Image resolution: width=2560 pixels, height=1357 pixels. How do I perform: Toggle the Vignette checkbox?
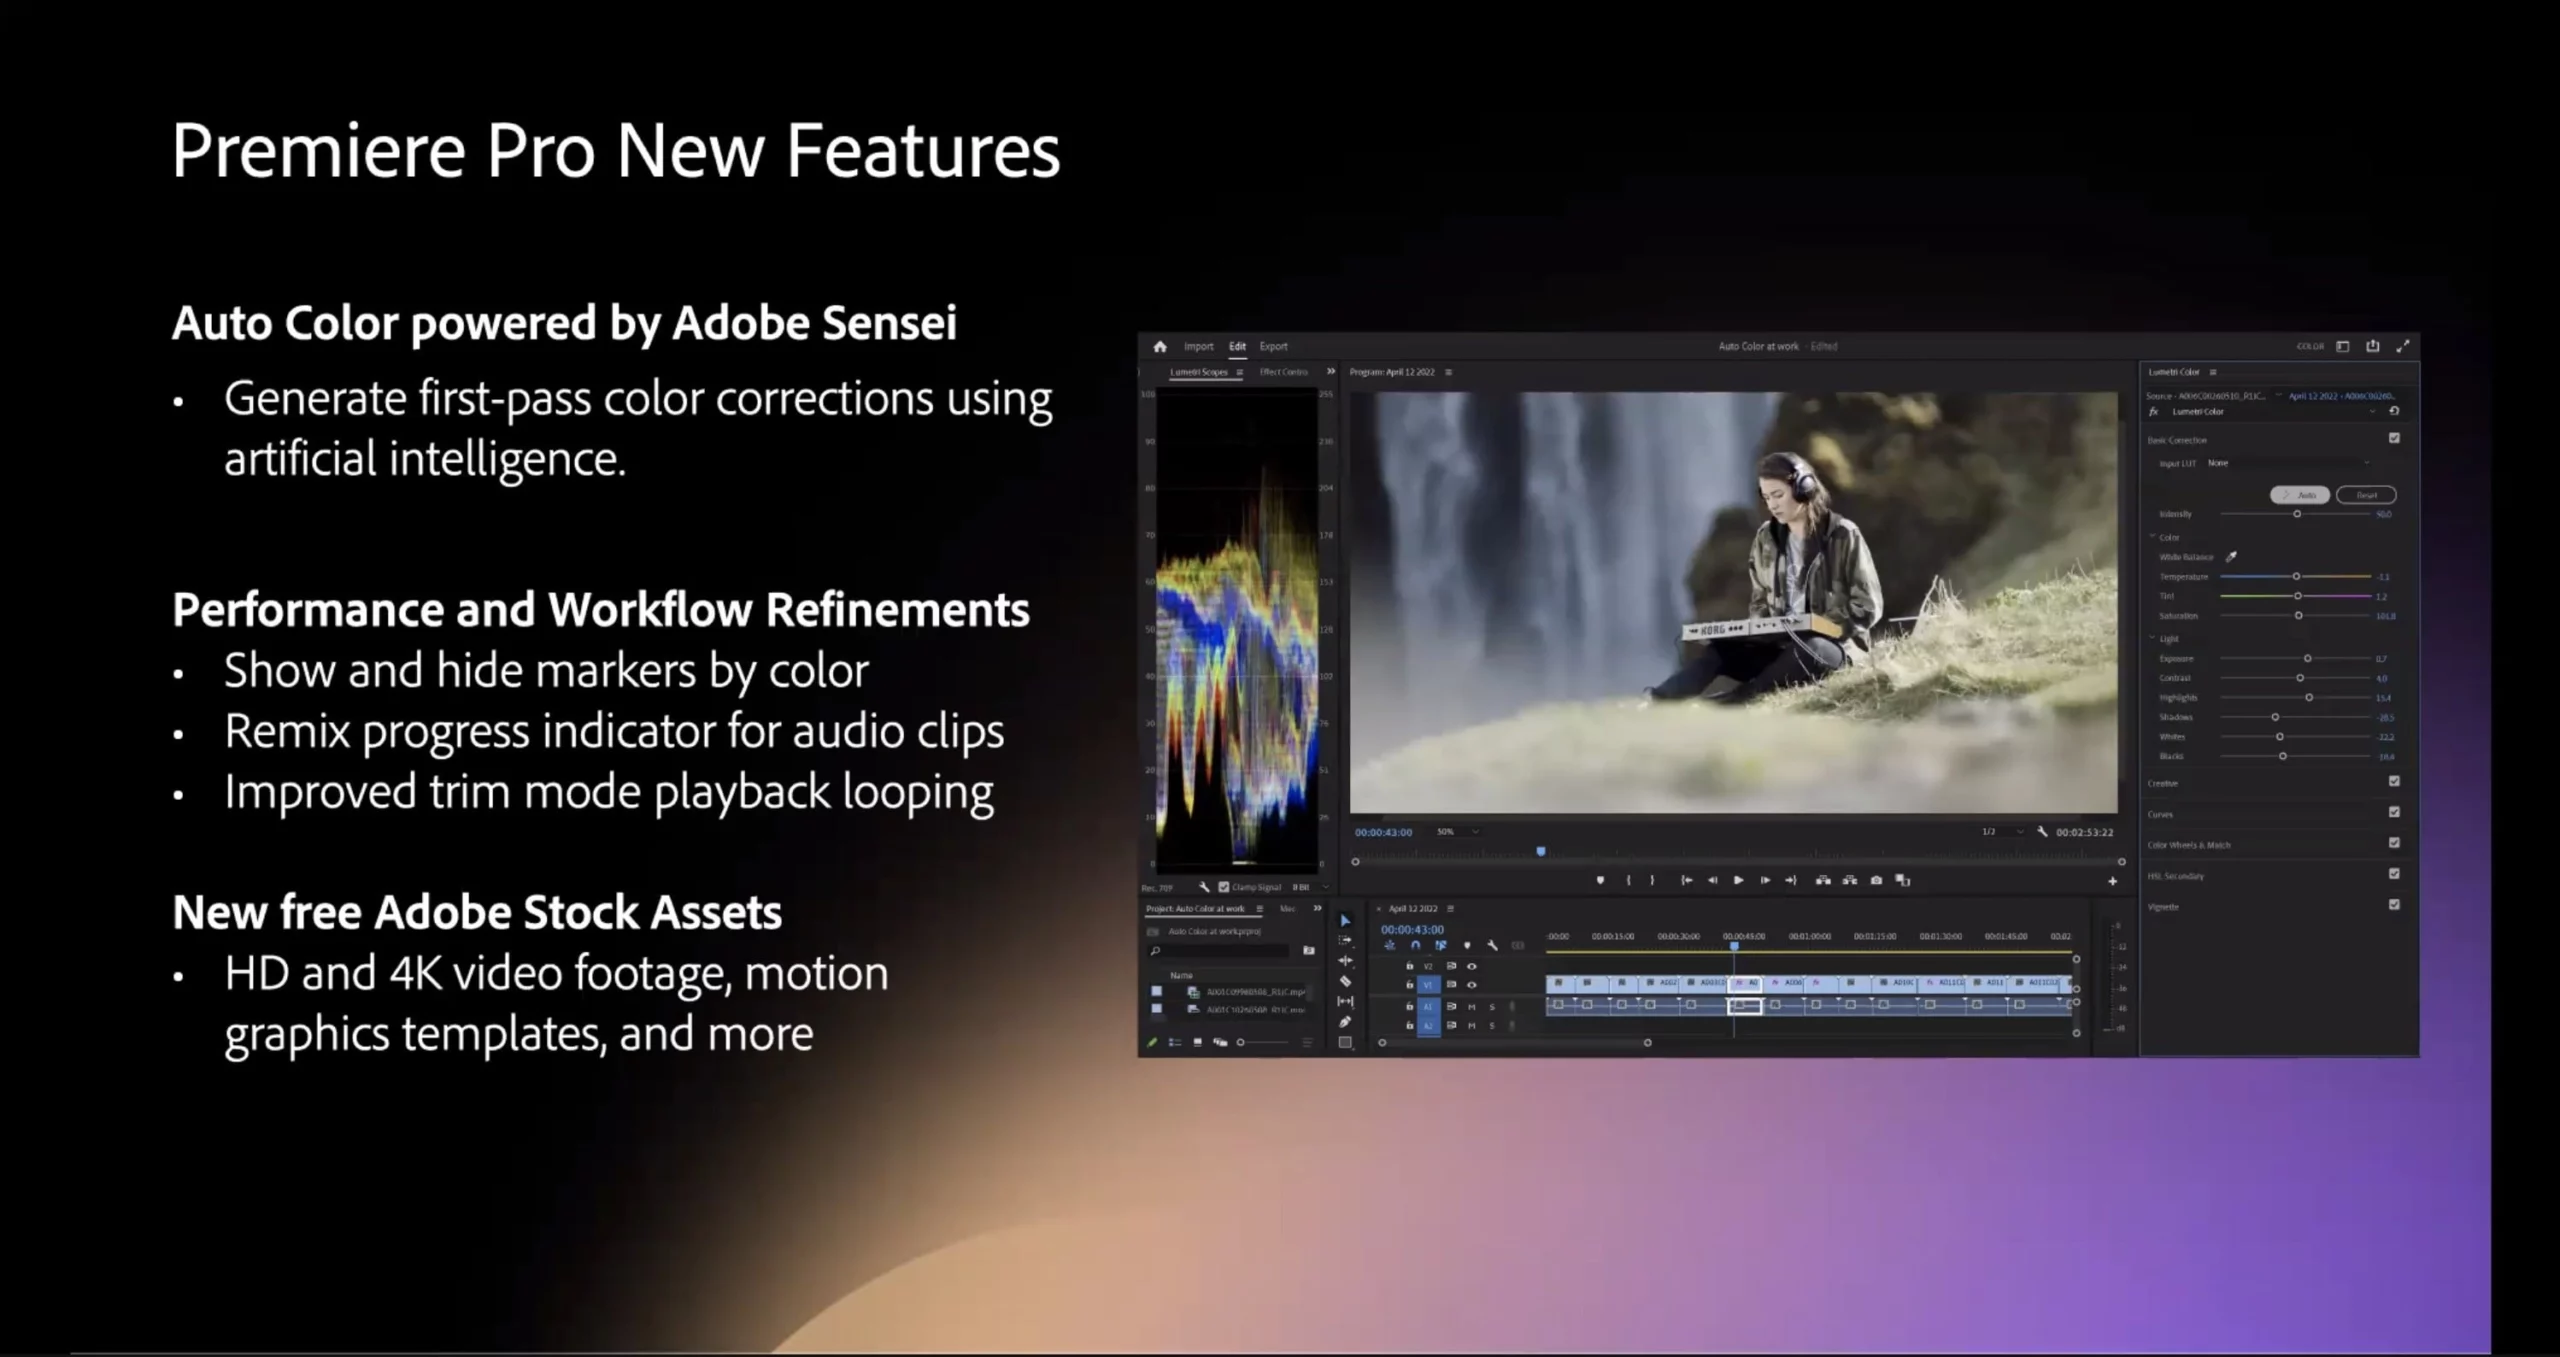[2394, 905]
